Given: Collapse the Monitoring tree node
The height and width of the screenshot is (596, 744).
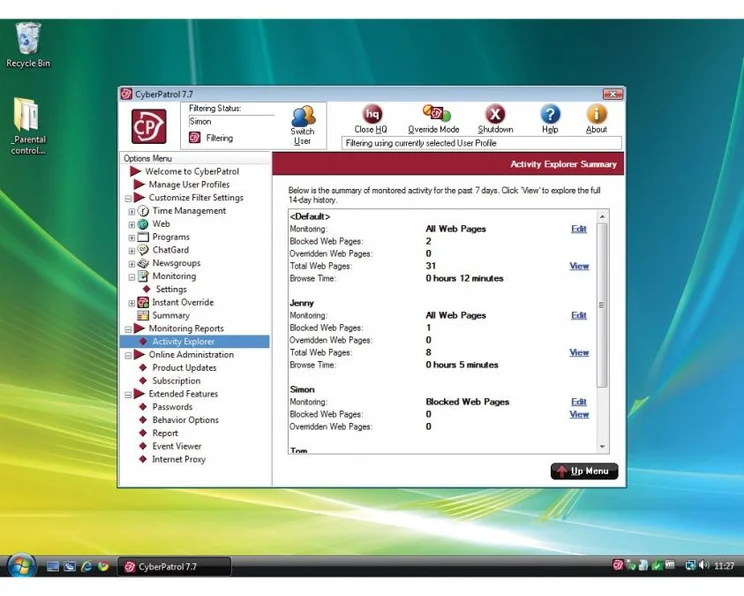Looking at the screenshot, I should (131, 277).
